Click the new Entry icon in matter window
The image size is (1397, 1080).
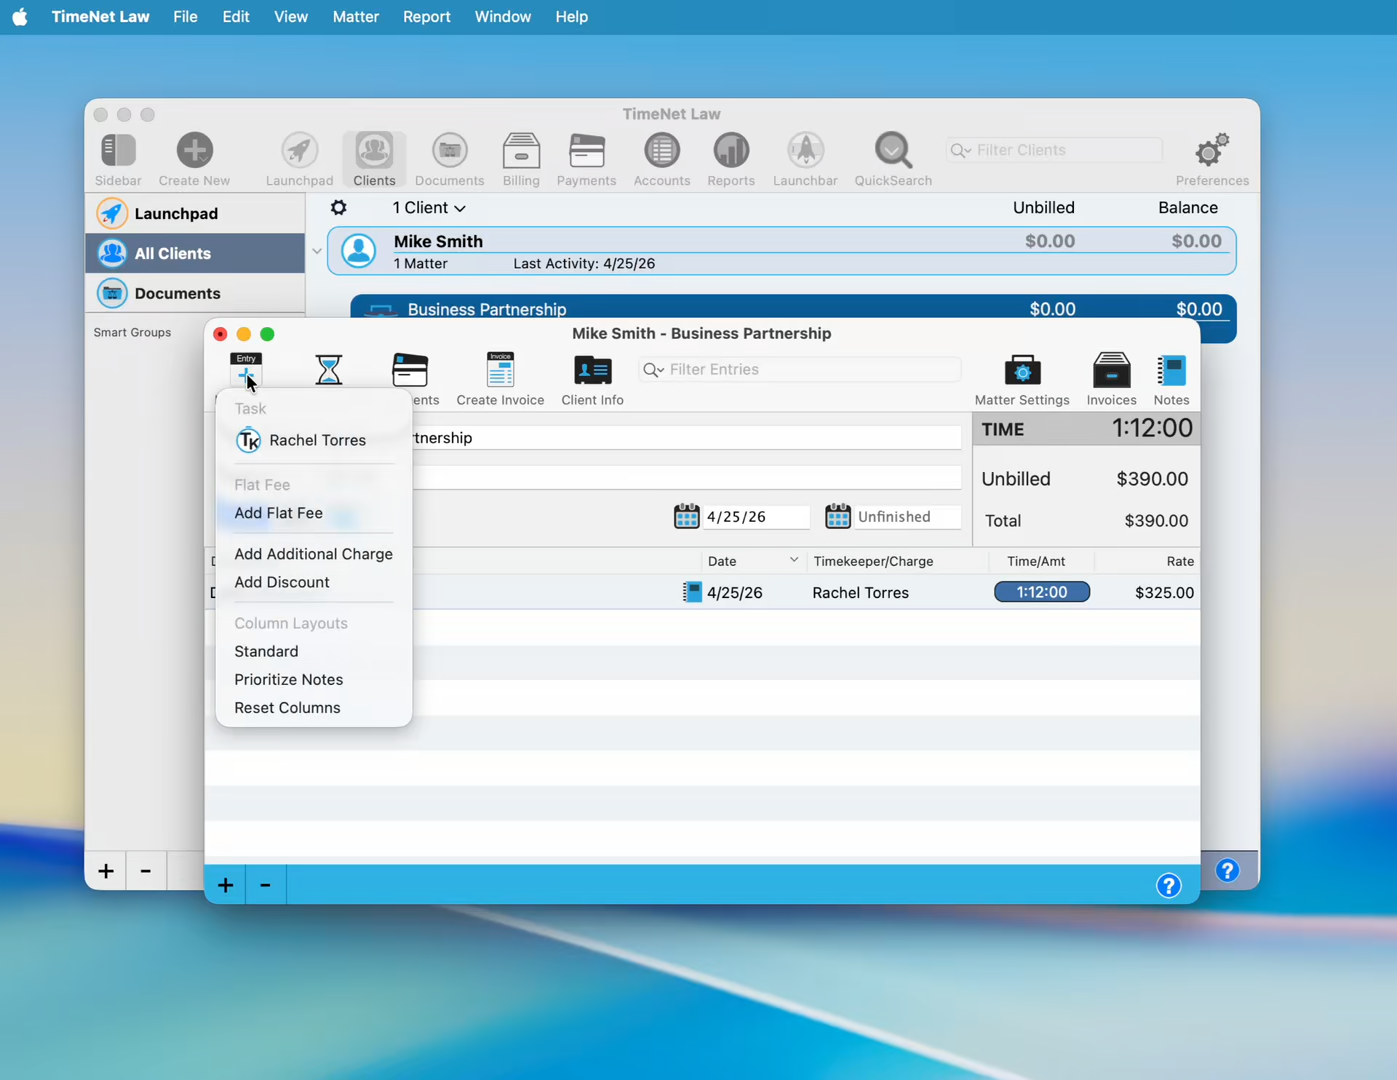coord(246,369)
